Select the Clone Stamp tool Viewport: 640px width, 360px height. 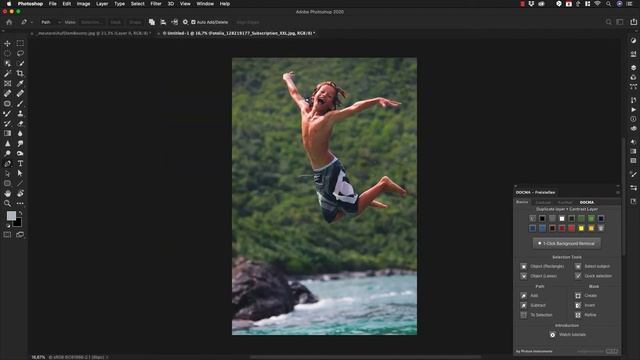coord(20,113)
